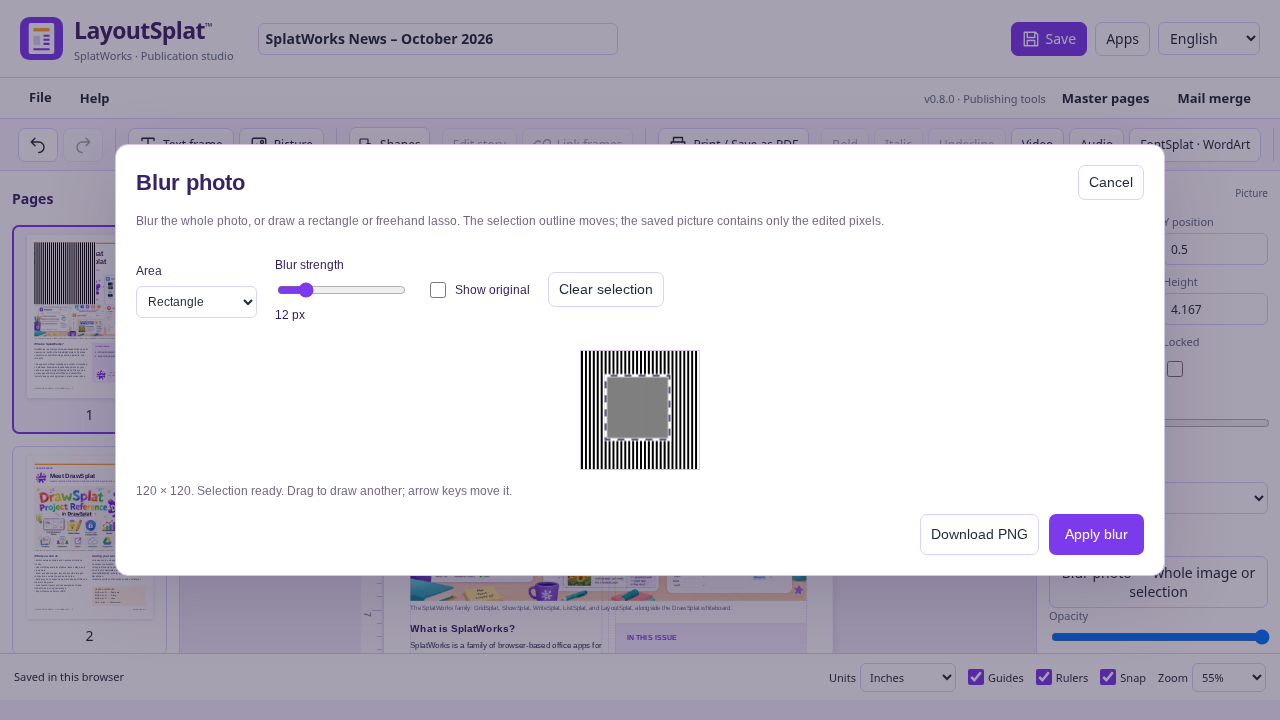The width and height of the screenshot is (1280, 720).
Task: Open the Help menu
Action: tap(95, 98)
